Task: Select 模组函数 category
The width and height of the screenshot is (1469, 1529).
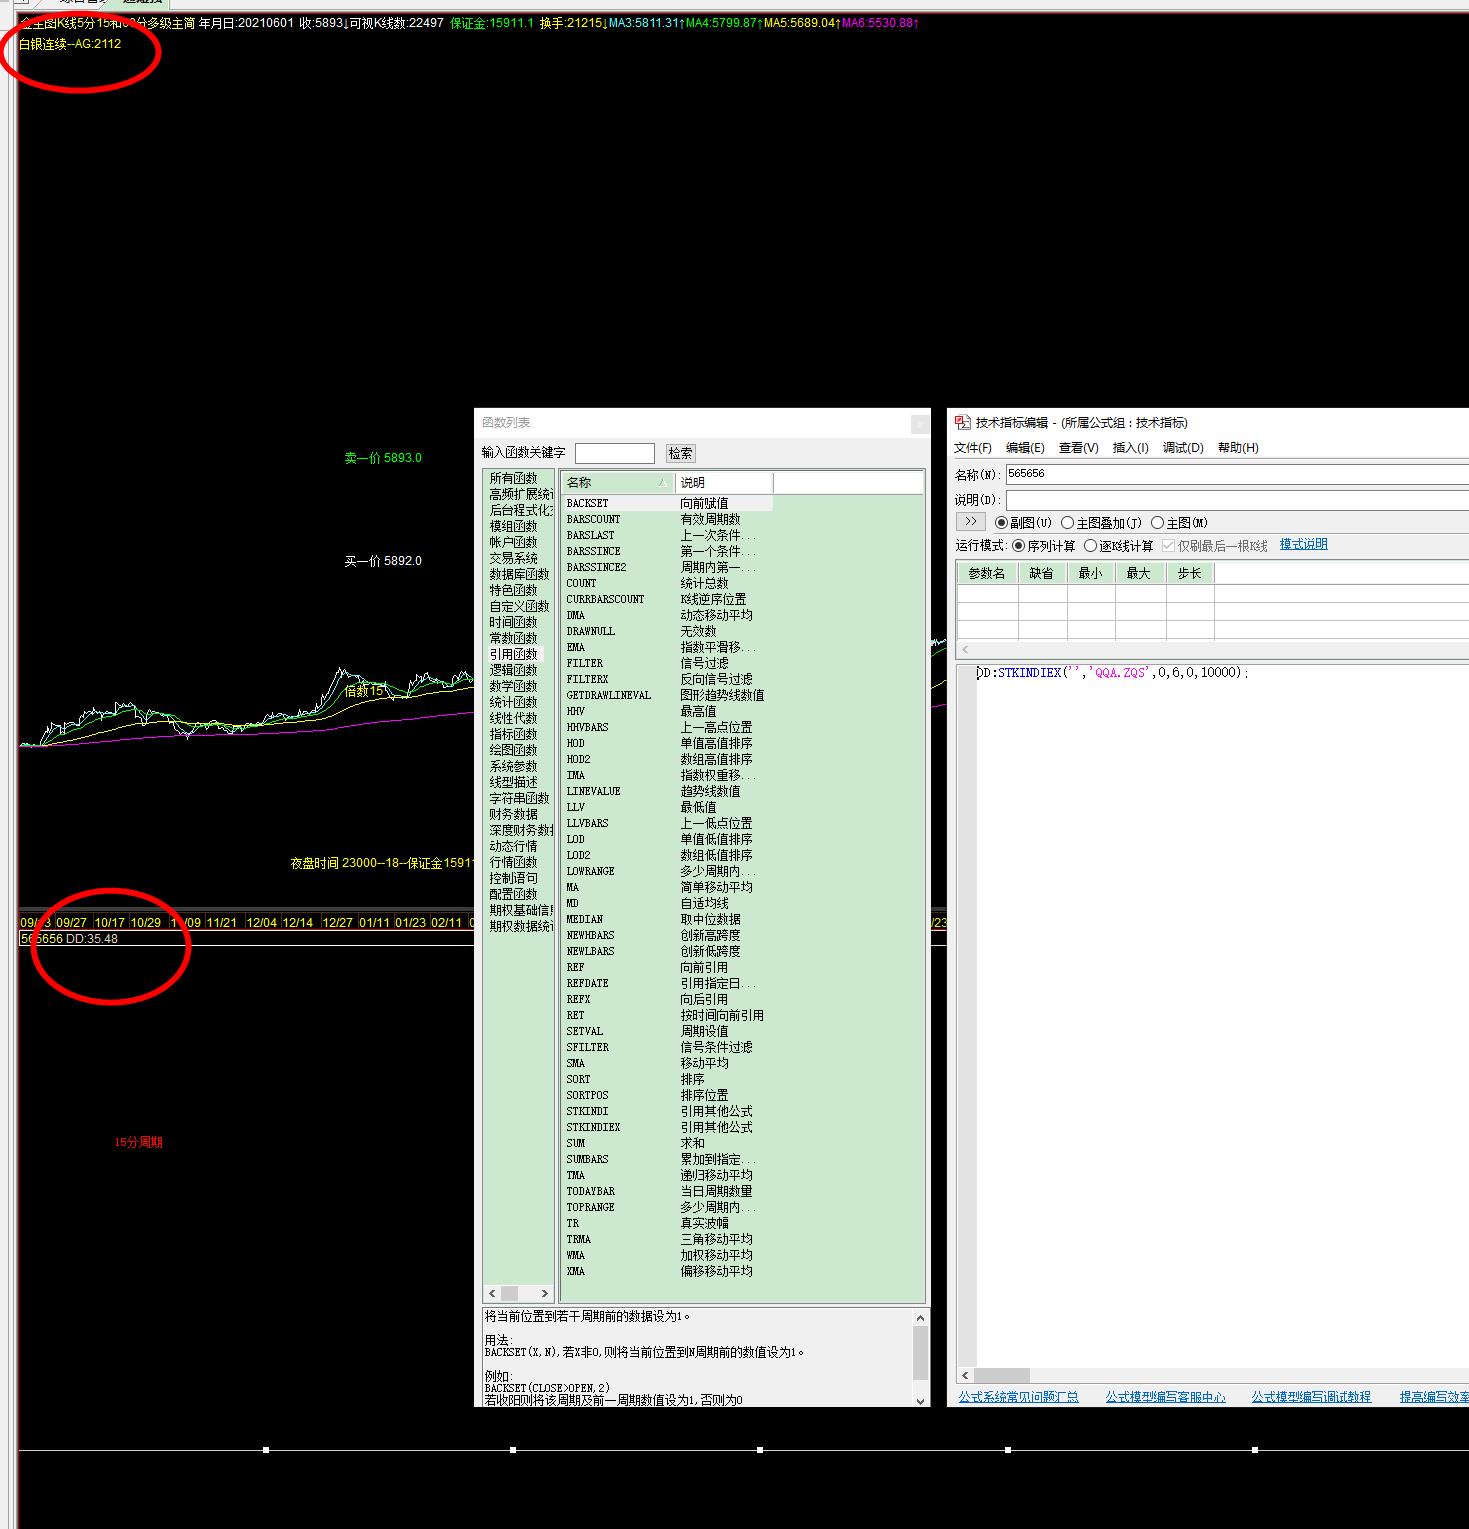Action: pyautogui.click(x=513, y=527)
